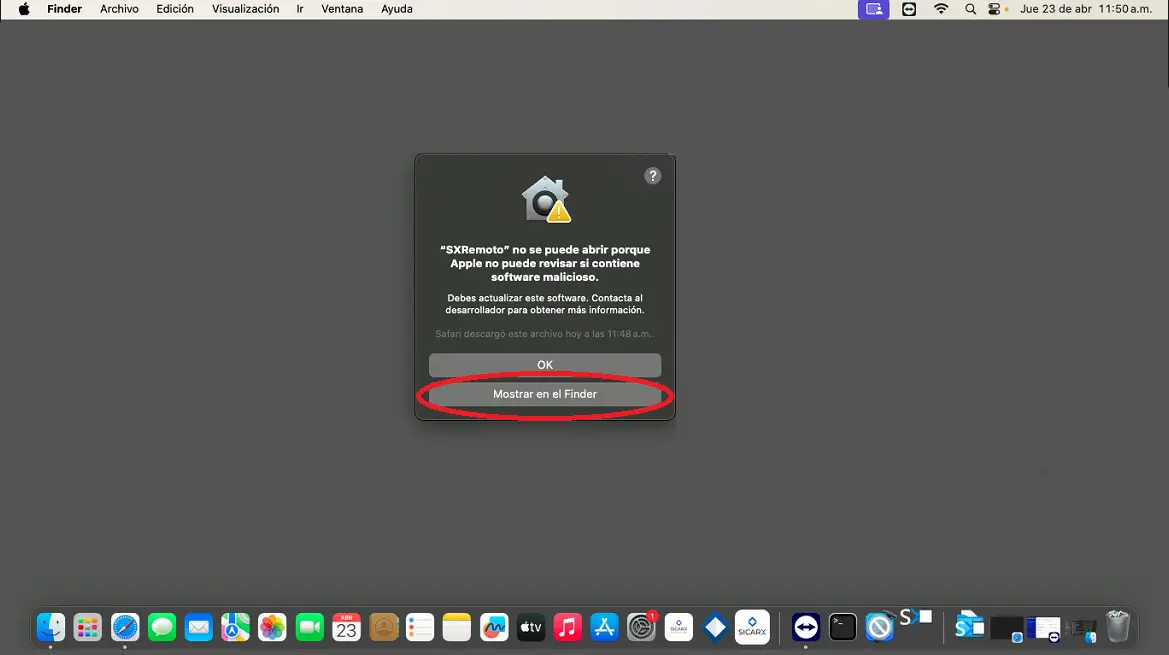Screen dimensions: 1169x655
Task: Open the small SICARX icon in Dock
Action: (678, 627)
